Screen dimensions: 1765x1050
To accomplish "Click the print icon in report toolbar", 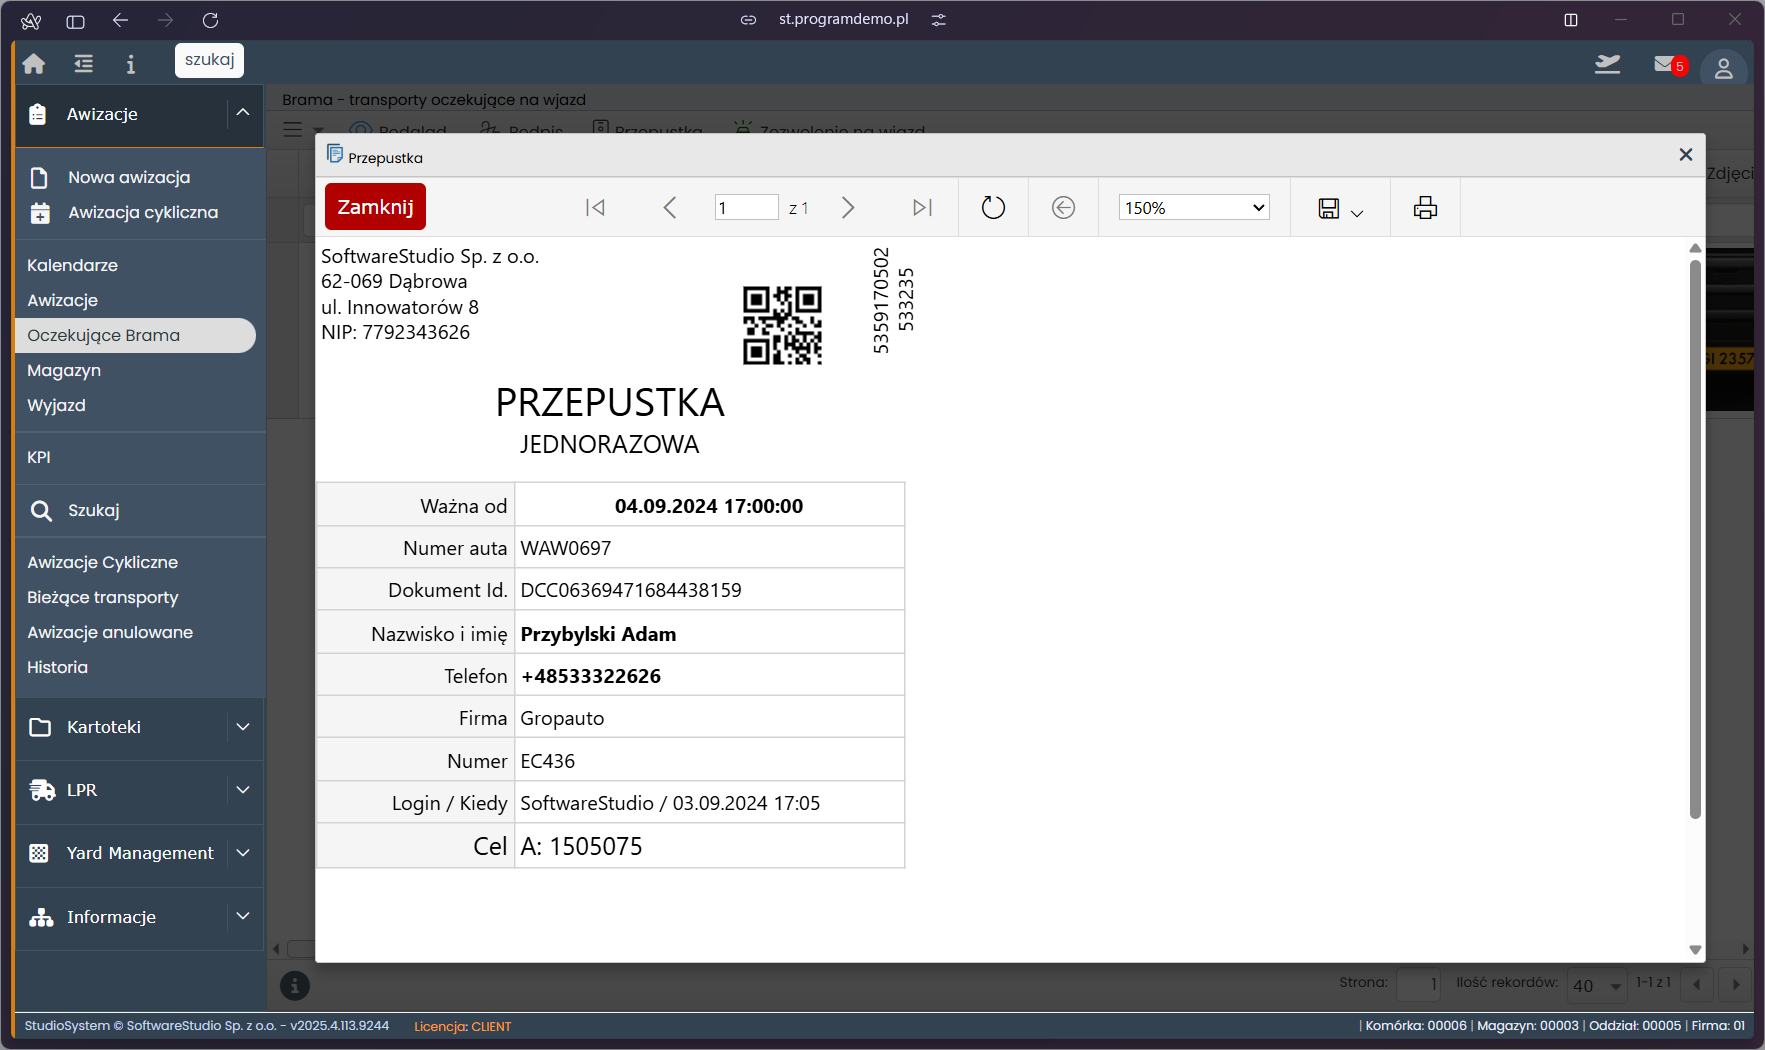I will tap(1425, 208).
